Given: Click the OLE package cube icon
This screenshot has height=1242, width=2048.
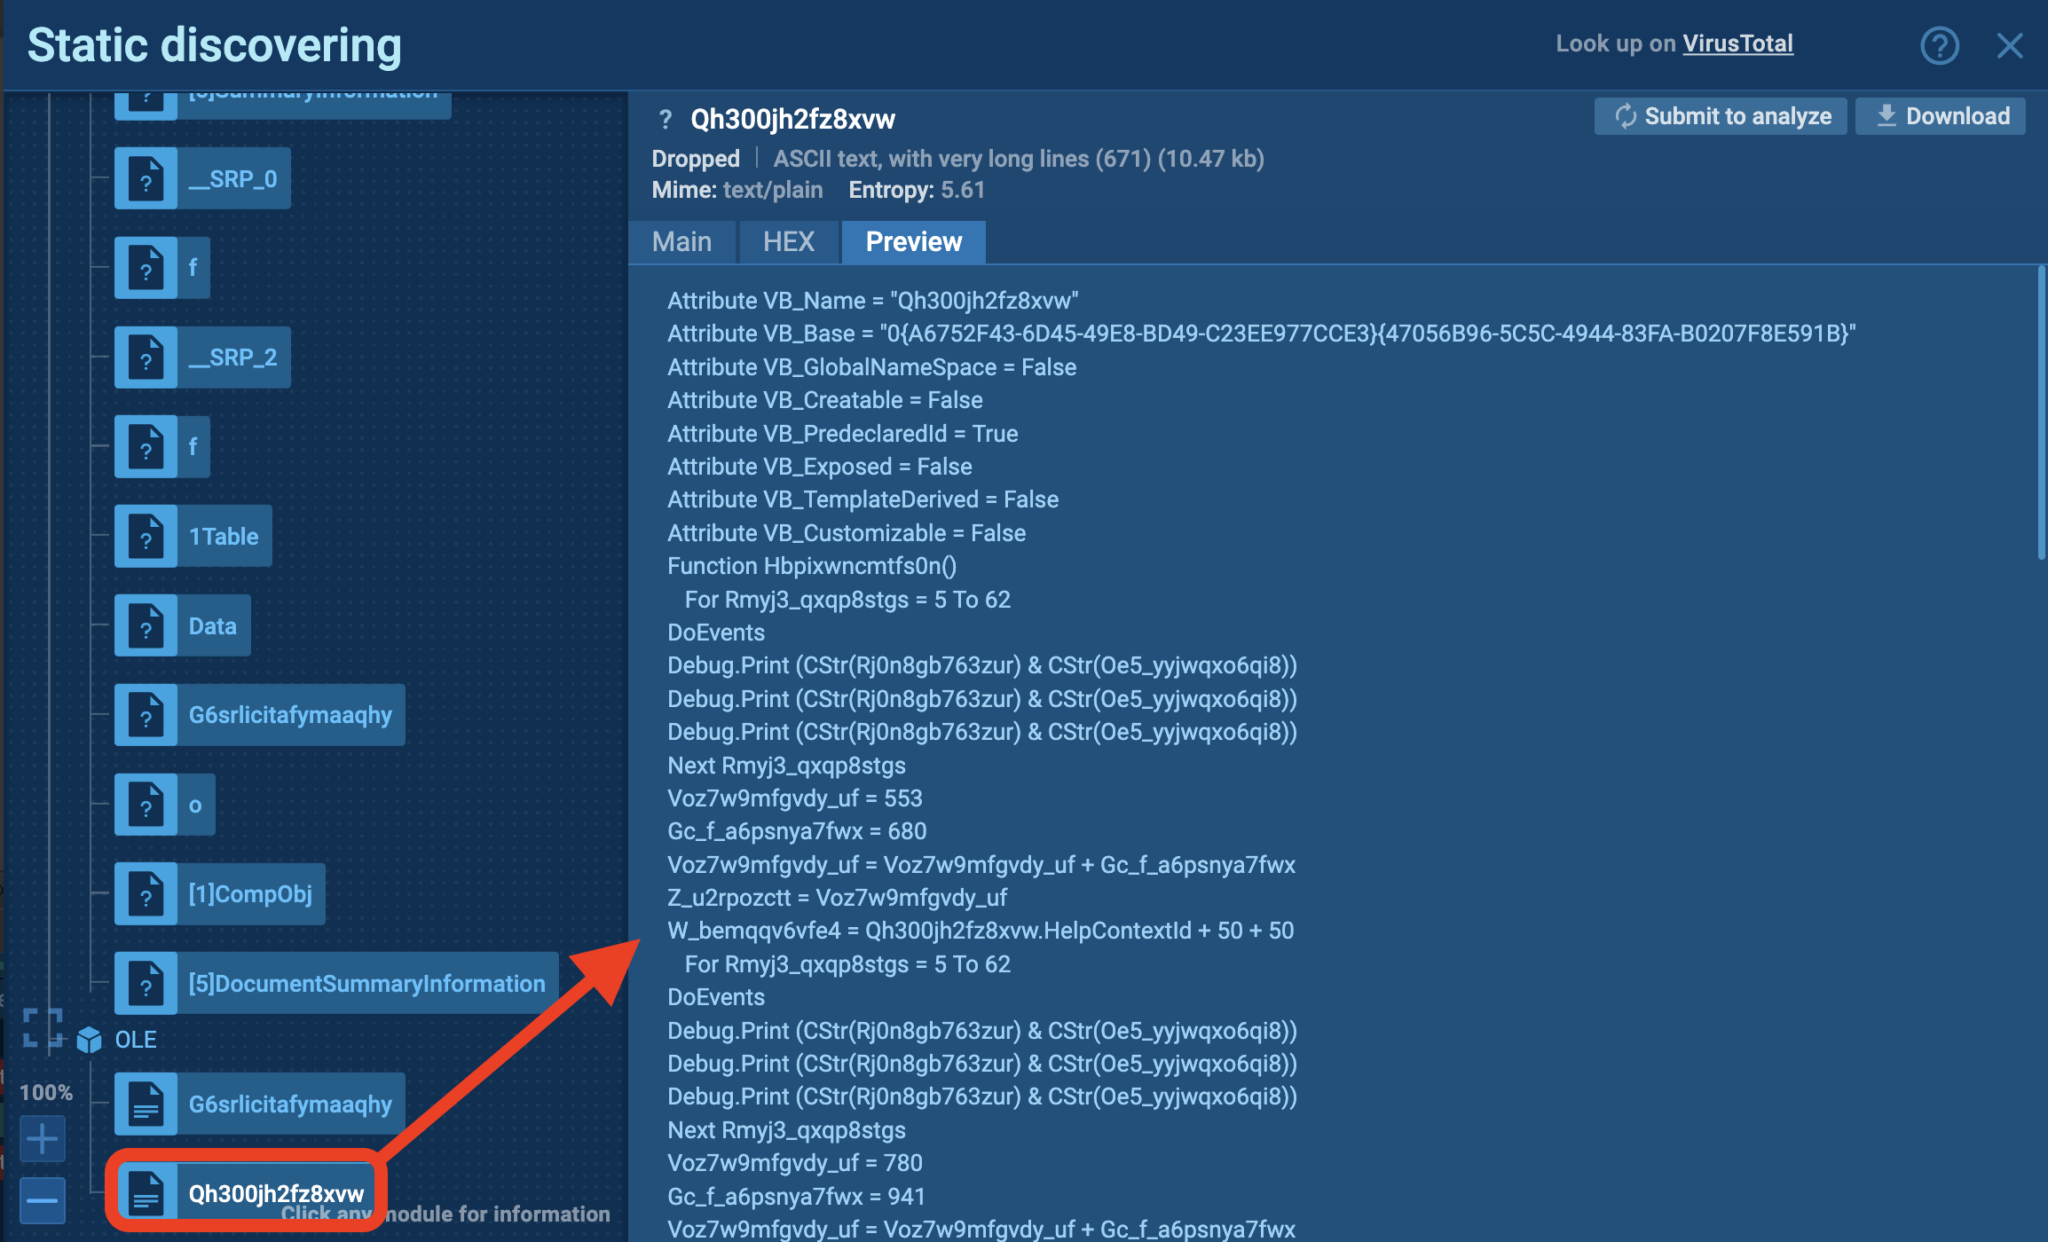Looking at the screenshot, I should click(x=91, y=1039).
